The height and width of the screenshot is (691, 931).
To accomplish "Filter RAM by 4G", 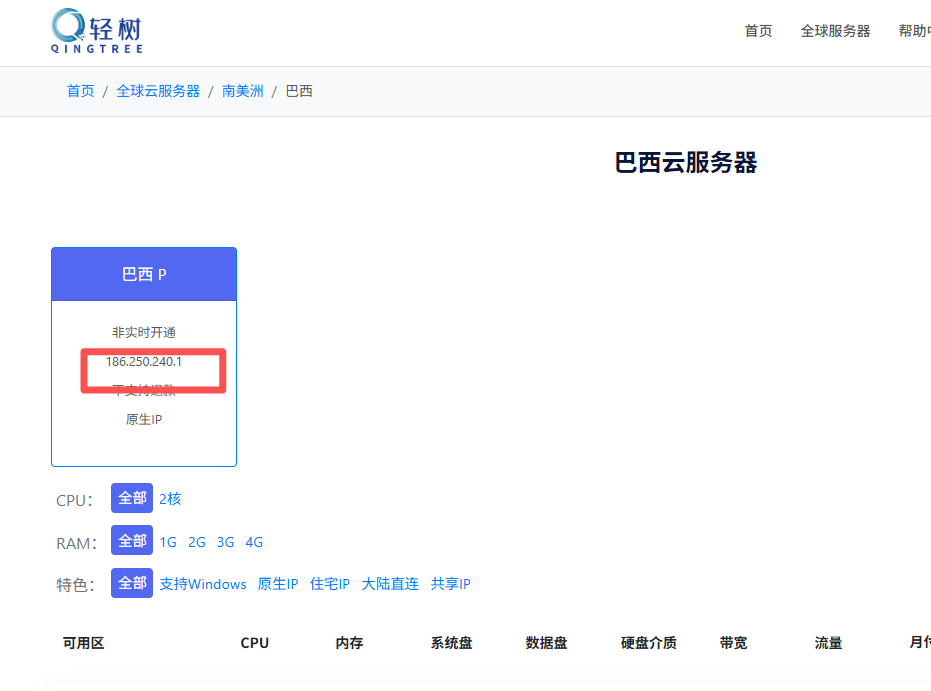I will (x=255, y=542).
